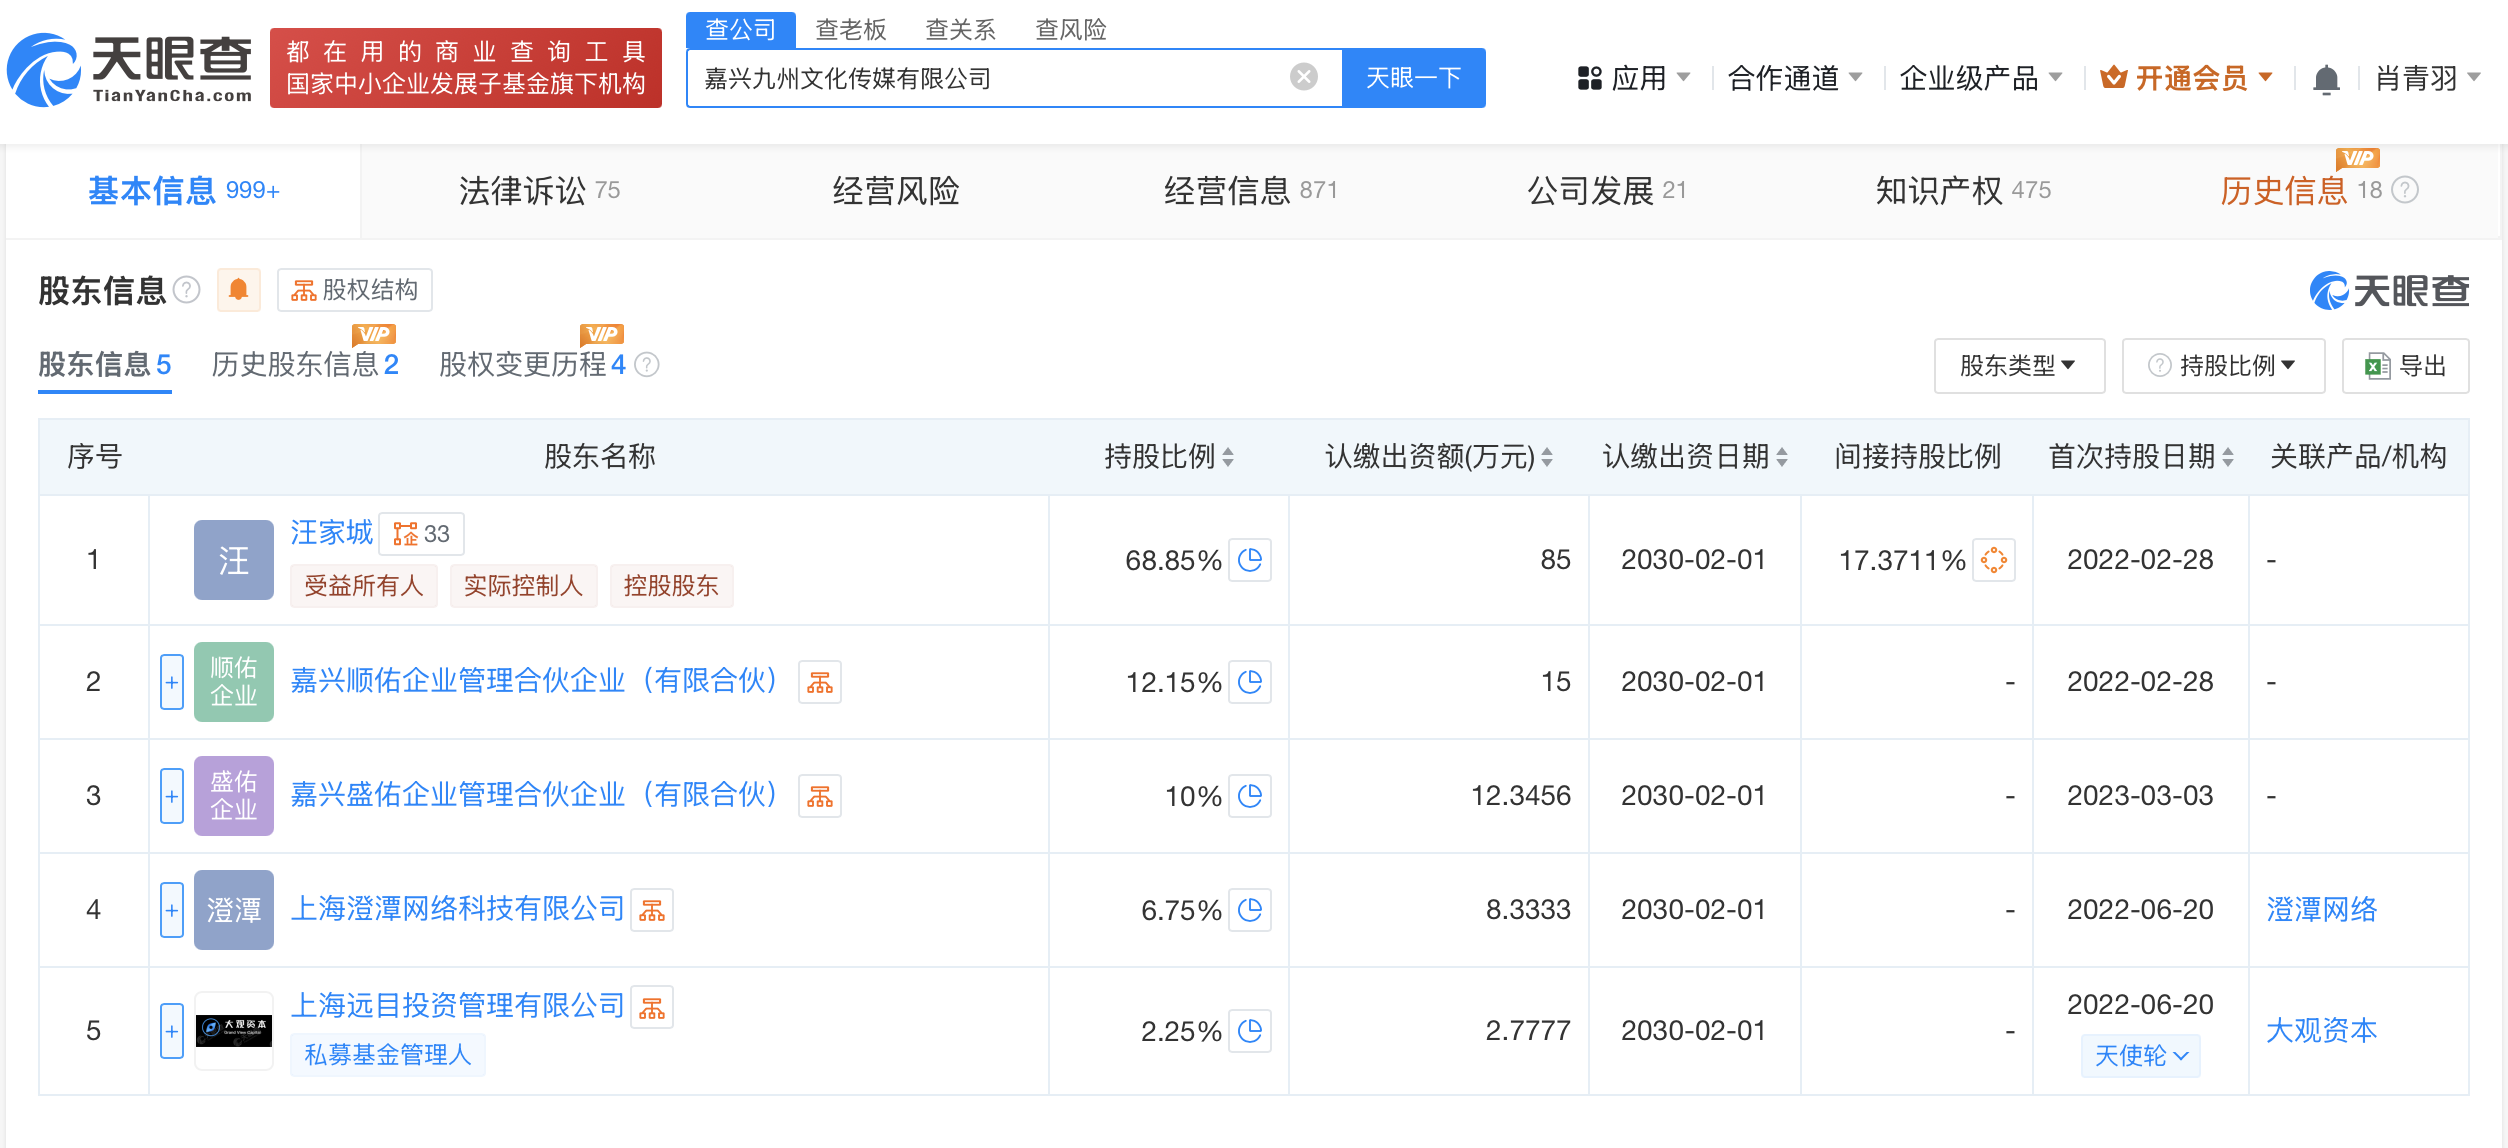Image resolution: width=2508 pixels, height=1148 pixels.
Task: Open the 公司发展 tab
Action: click(1606, 190)
